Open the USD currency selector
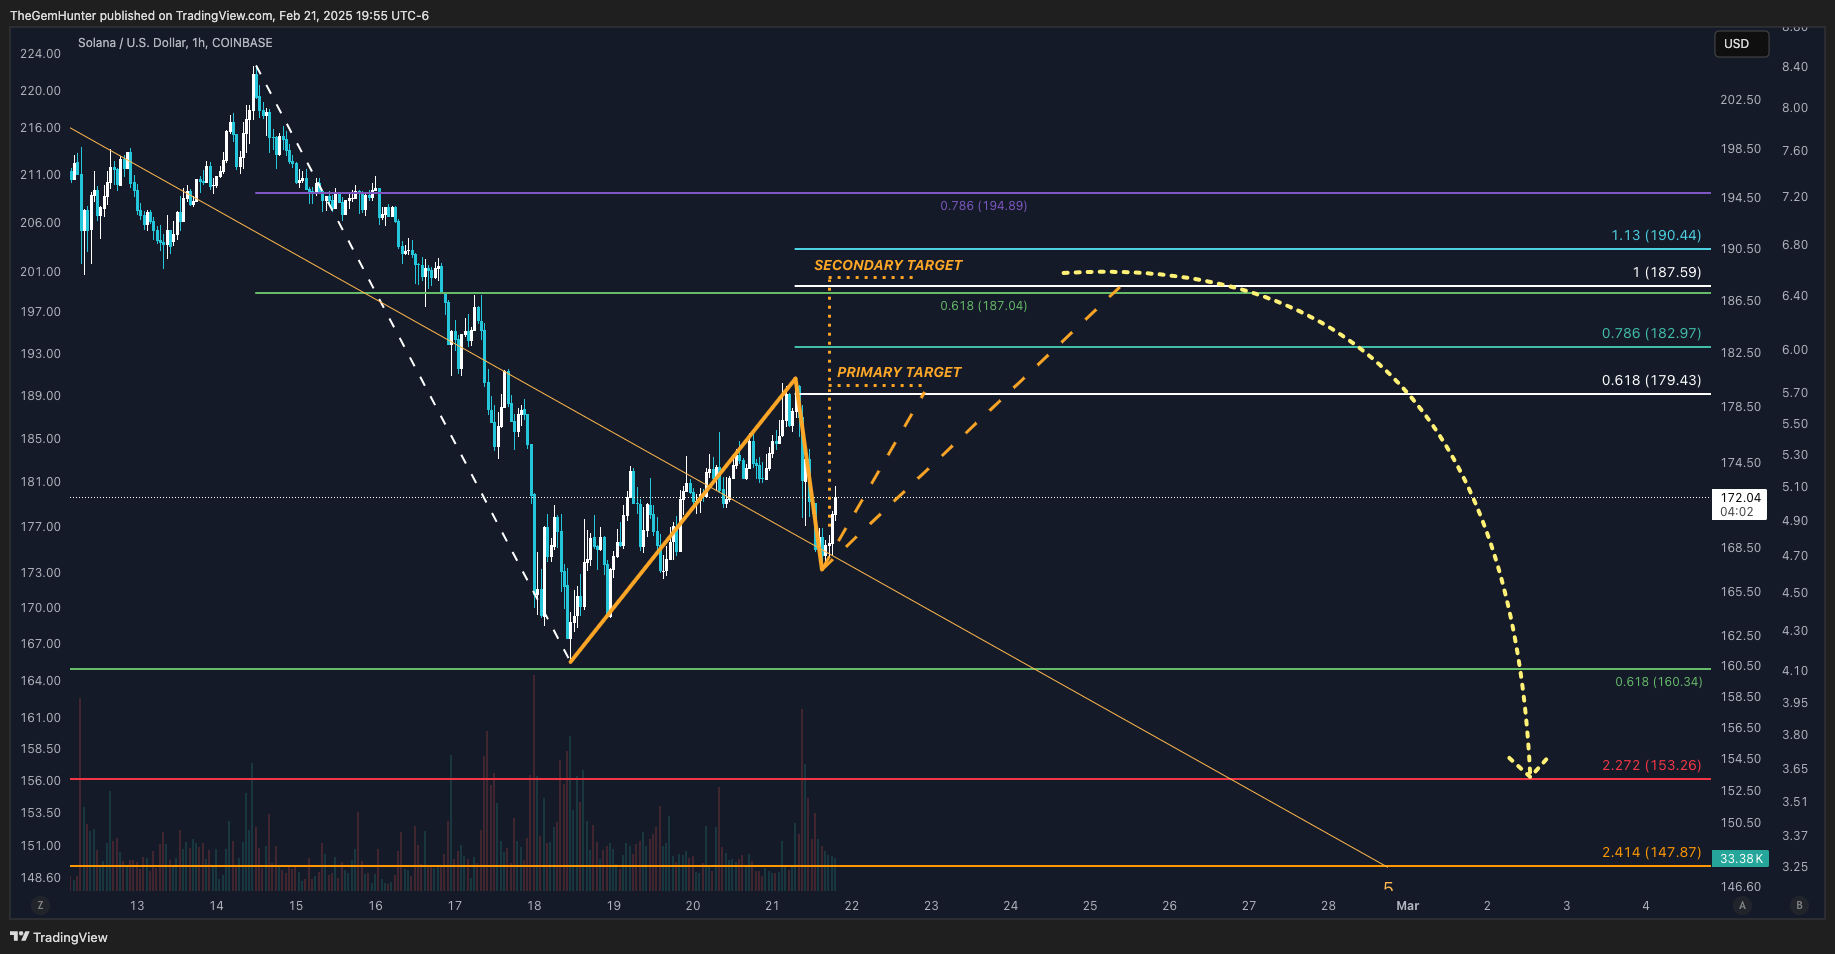 click(x=1741, y=44)
